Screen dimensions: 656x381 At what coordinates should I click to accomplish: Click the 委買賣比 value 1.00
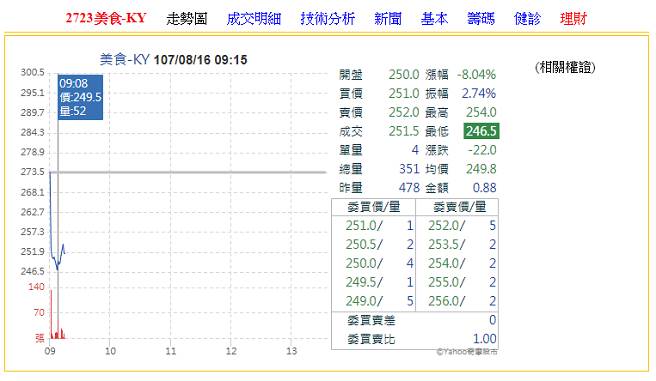[x=484, y=339]
